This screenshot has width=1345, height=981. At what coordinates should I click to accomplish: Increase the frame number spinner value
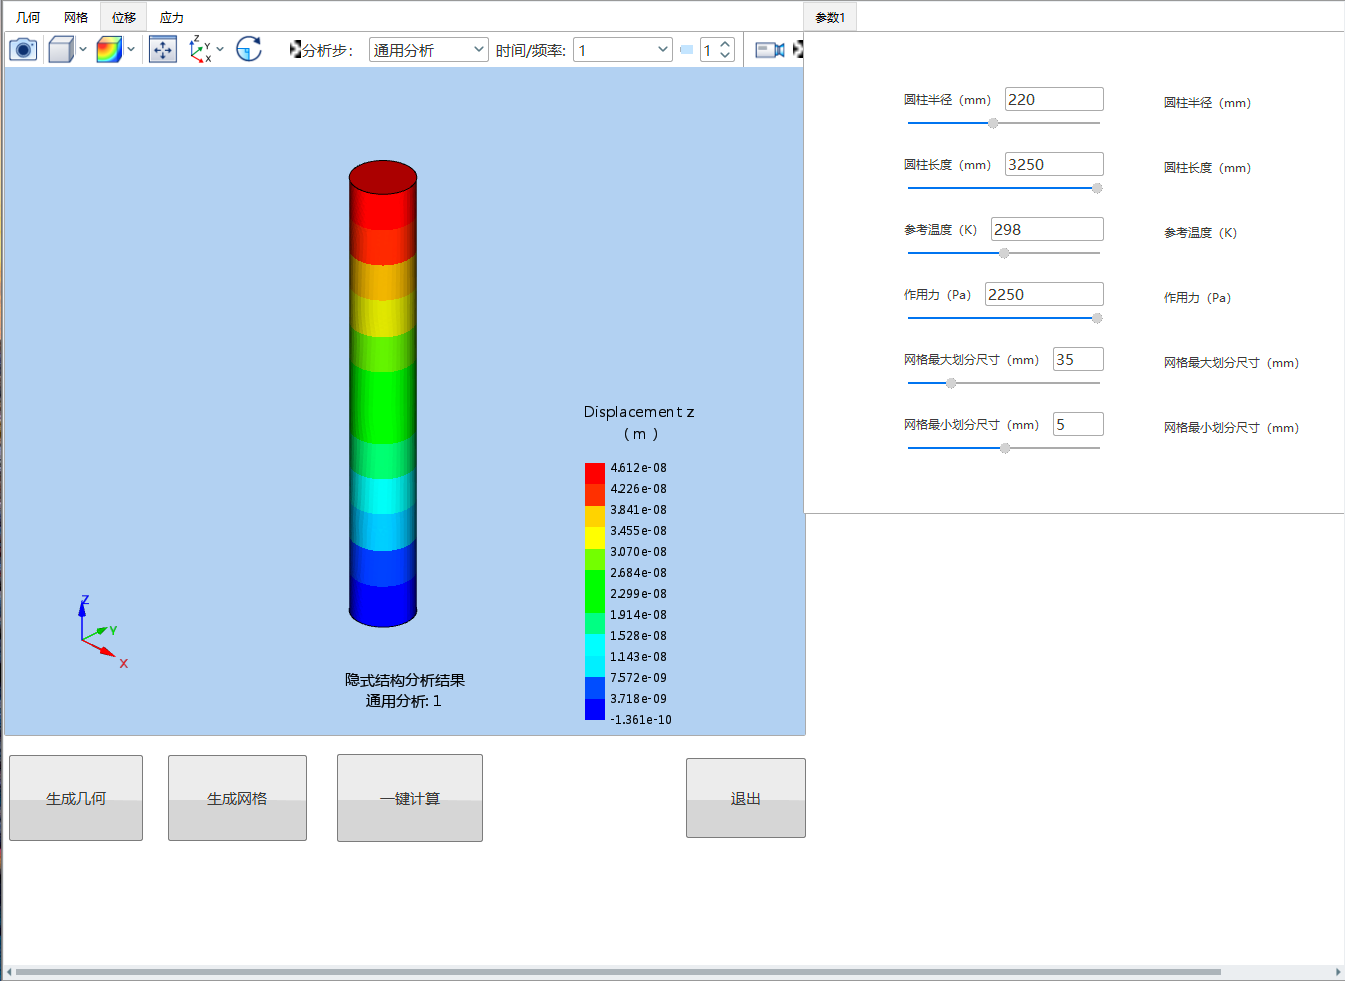click(x=726, y=44)
